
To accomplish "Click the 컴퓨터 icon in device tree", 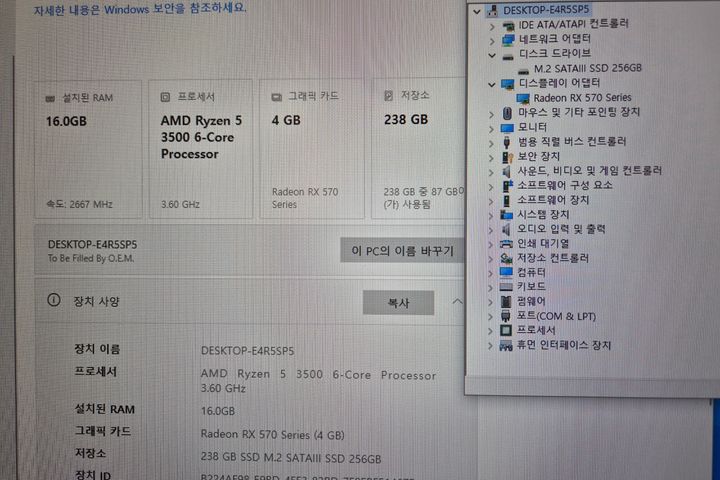I will click(506, 273).
